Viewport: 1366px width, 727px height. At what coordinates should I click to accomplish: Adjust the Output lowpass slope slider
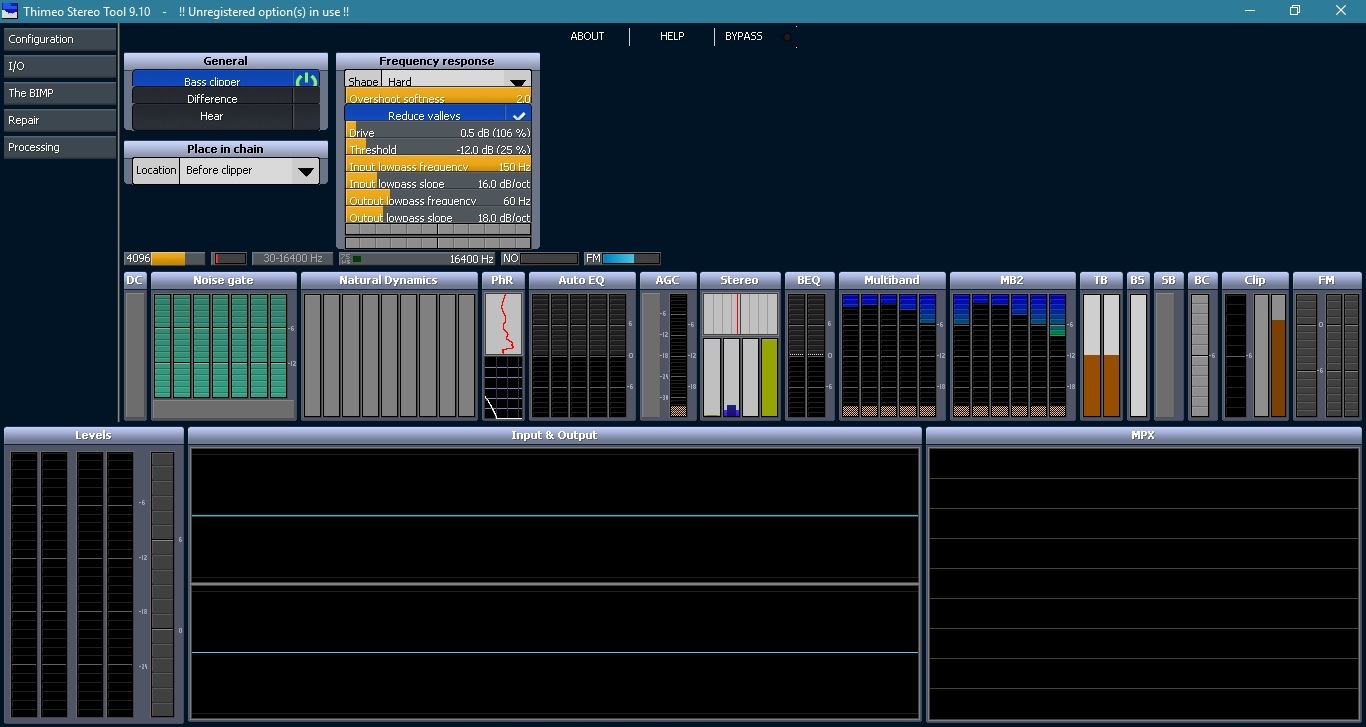pyautogui.click(x=438, y=218)
